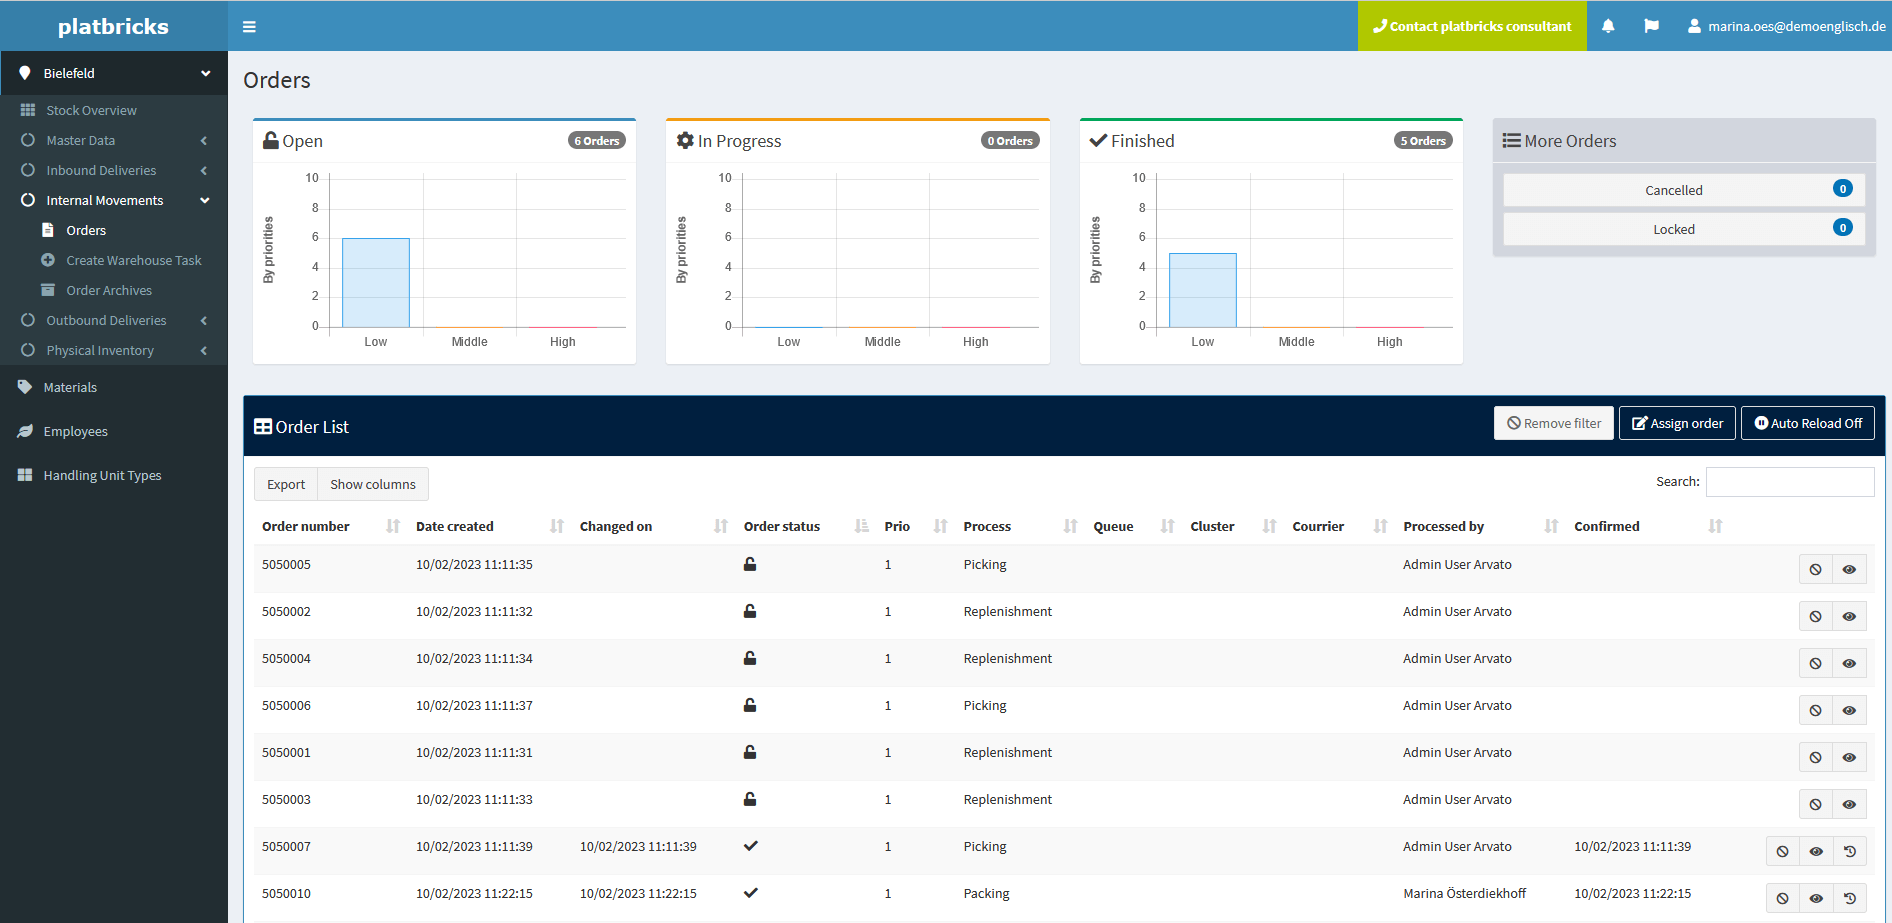
Task: Click the Remove filter button
Action: click(x=1553, y=422)
